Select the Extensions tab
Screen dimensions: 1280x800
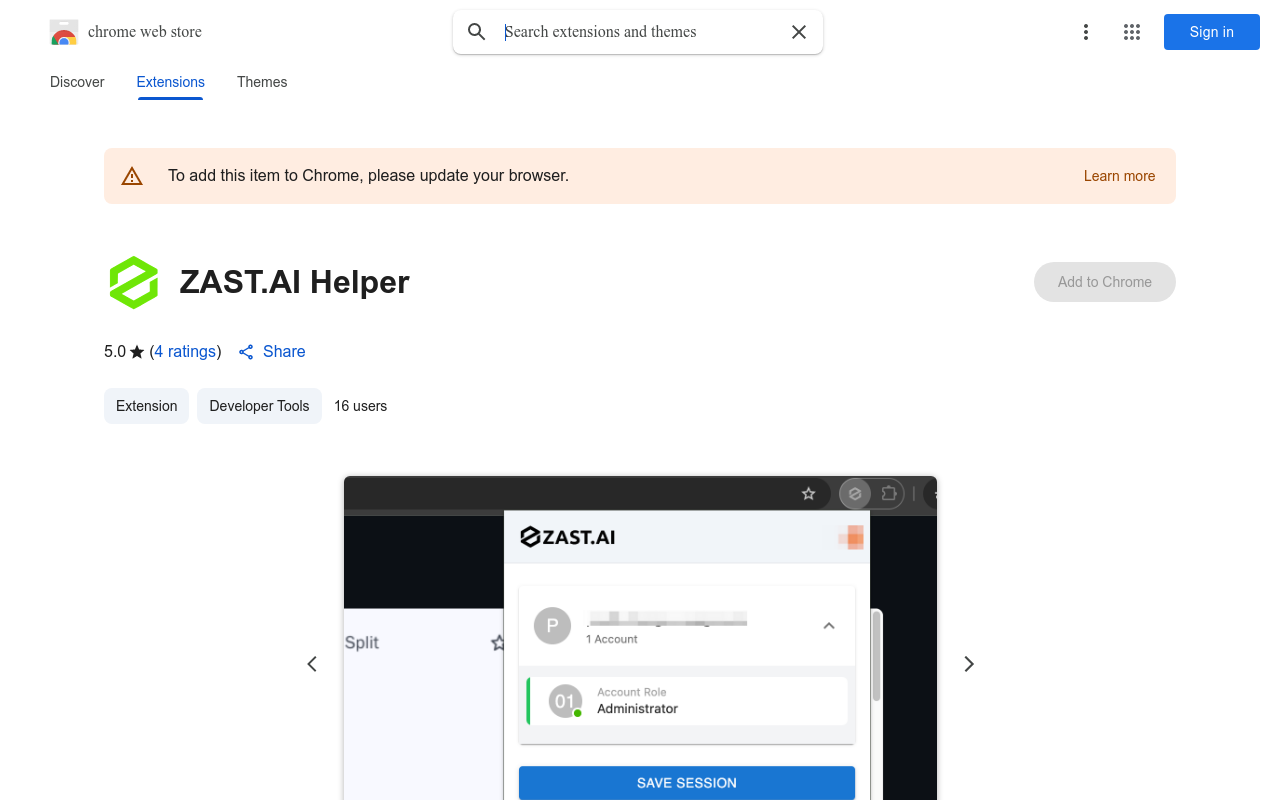[170, 82]
